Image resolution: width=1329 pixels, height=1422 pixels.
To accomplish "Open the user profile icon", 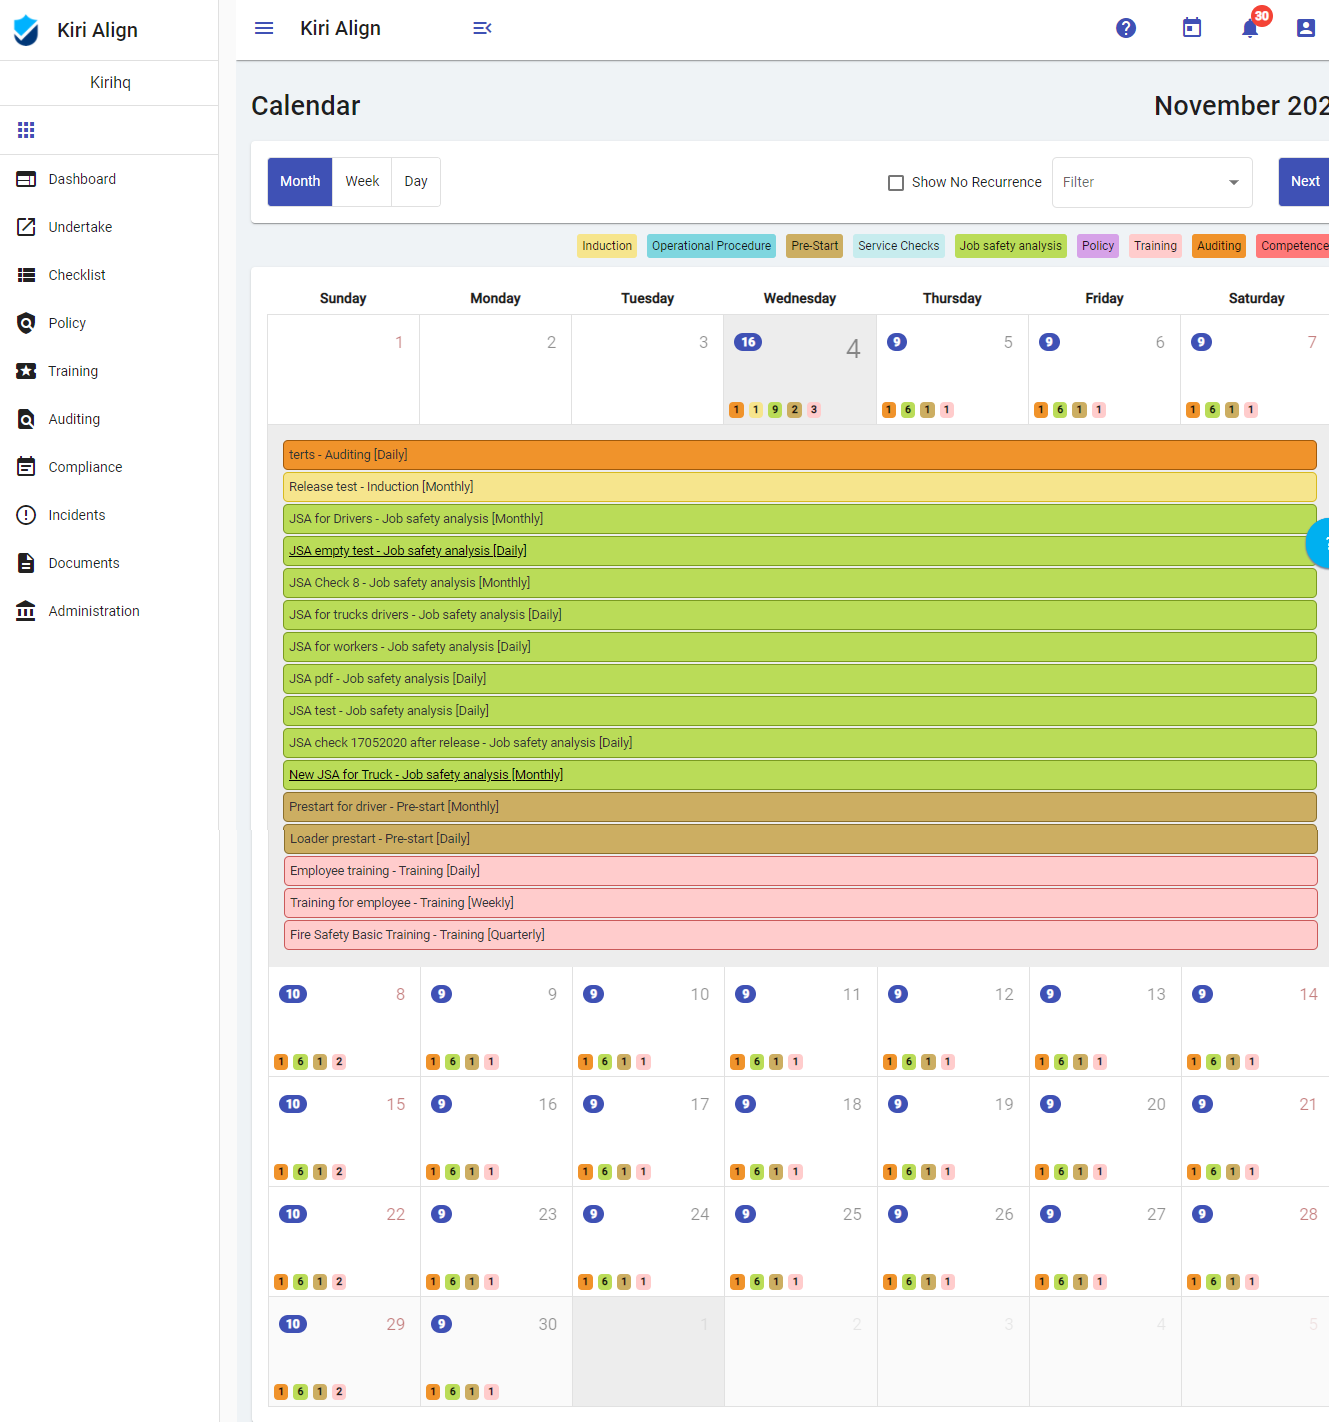I will coord(1306,28).
